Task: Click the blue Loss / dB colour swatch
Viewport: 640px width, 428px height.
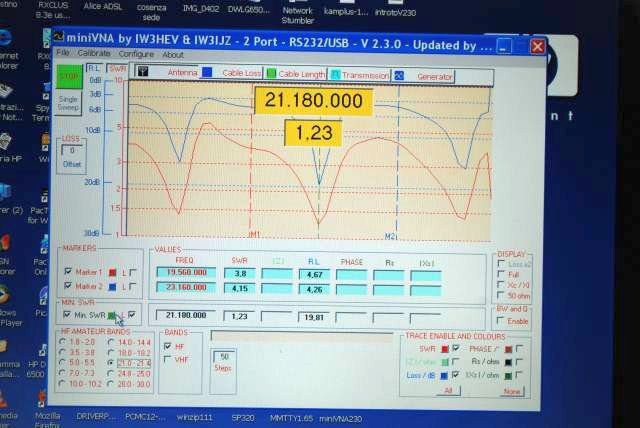Action: (444, 375)
